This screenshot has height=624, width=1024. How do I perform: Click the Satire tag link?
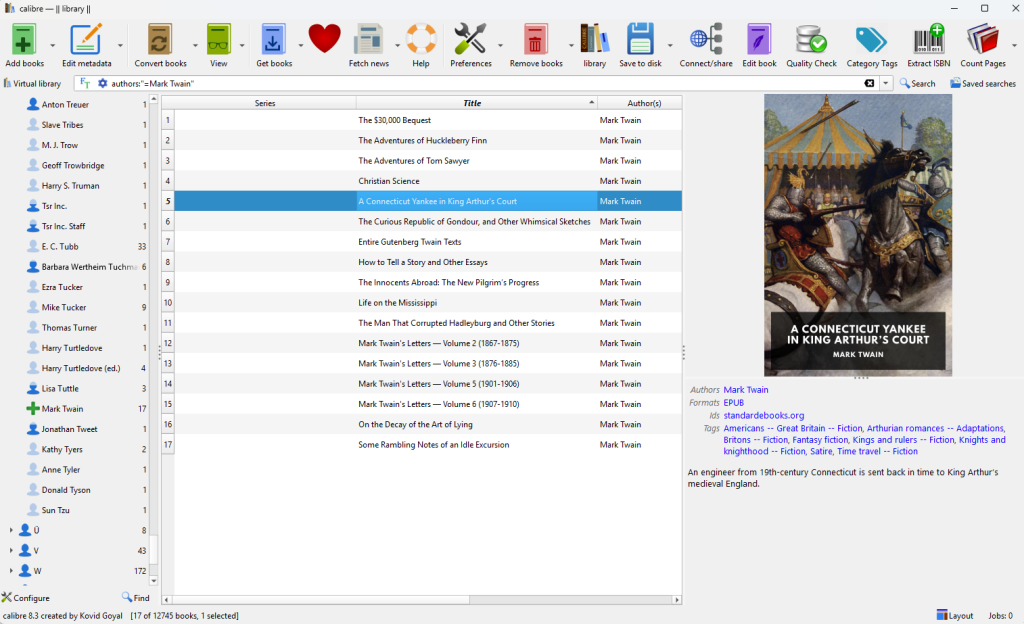pos(821,451)
